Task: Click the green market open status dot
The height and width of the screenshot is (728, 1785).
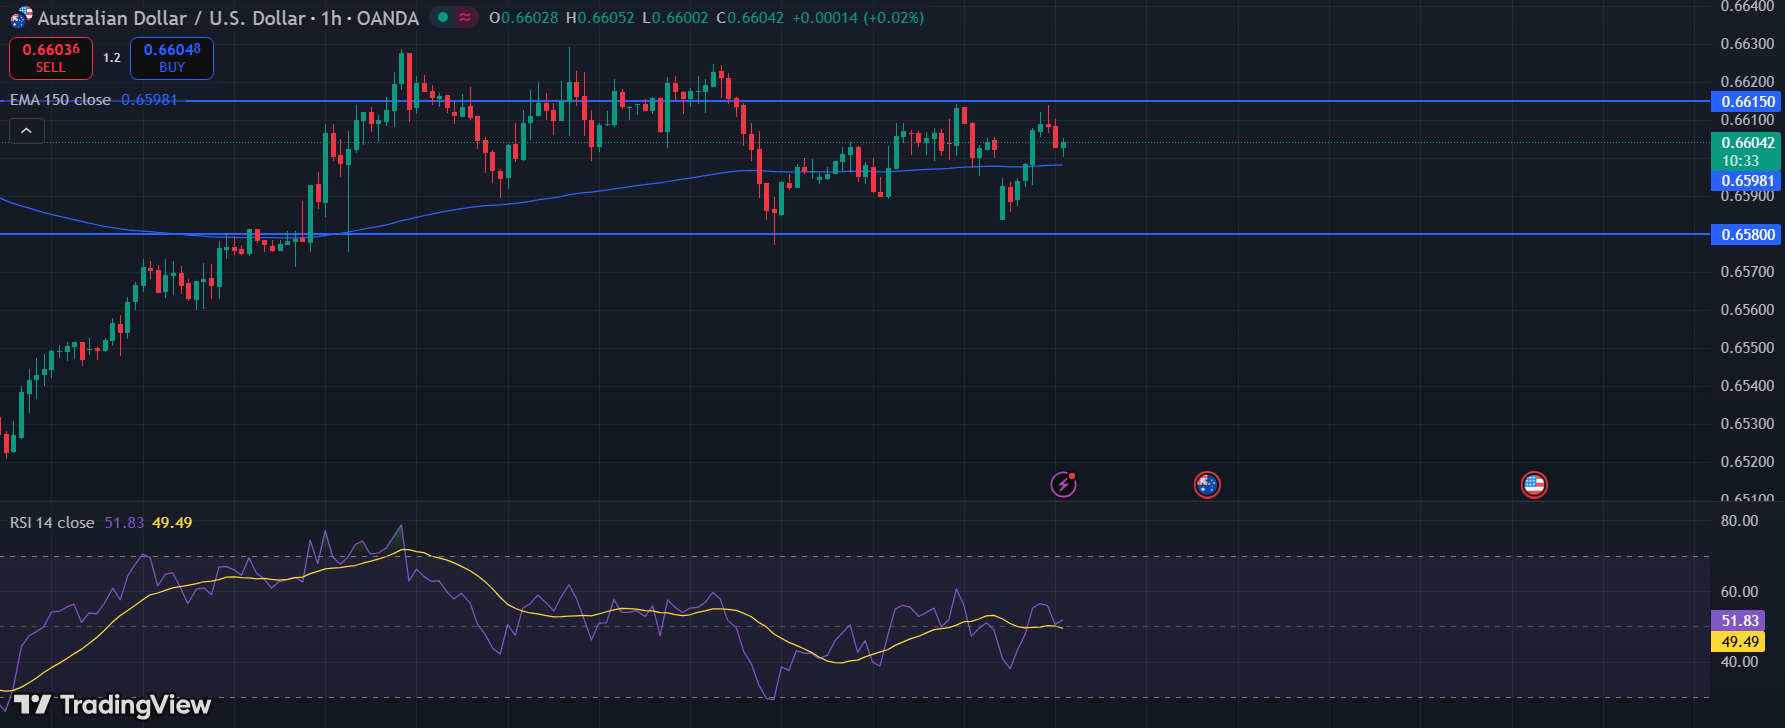Action: [x=443, y=17]
